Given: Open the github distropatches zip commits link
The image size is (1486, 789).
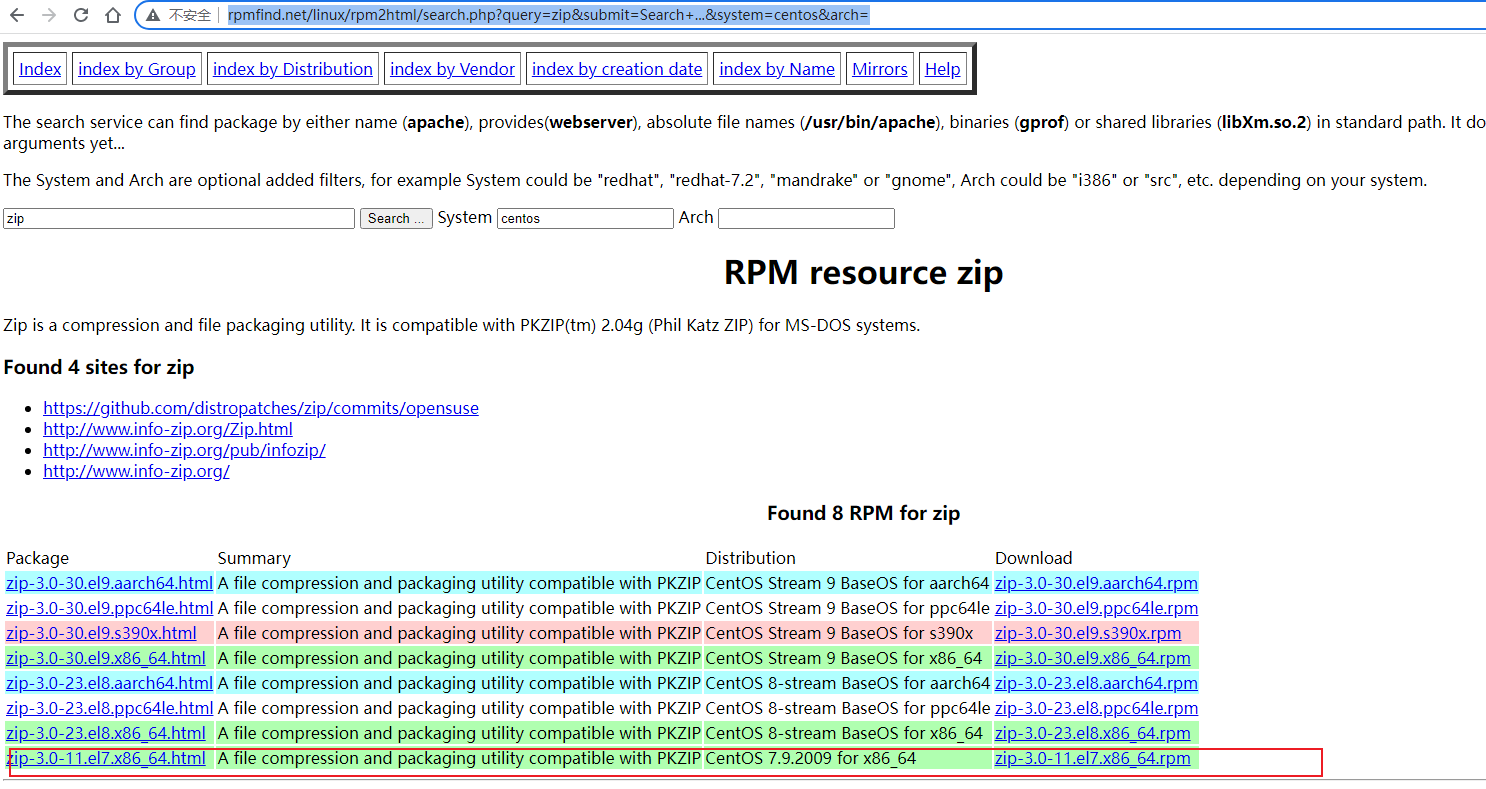Looking at the screenshot, I should pyautogui.click(x=261, y=408).
